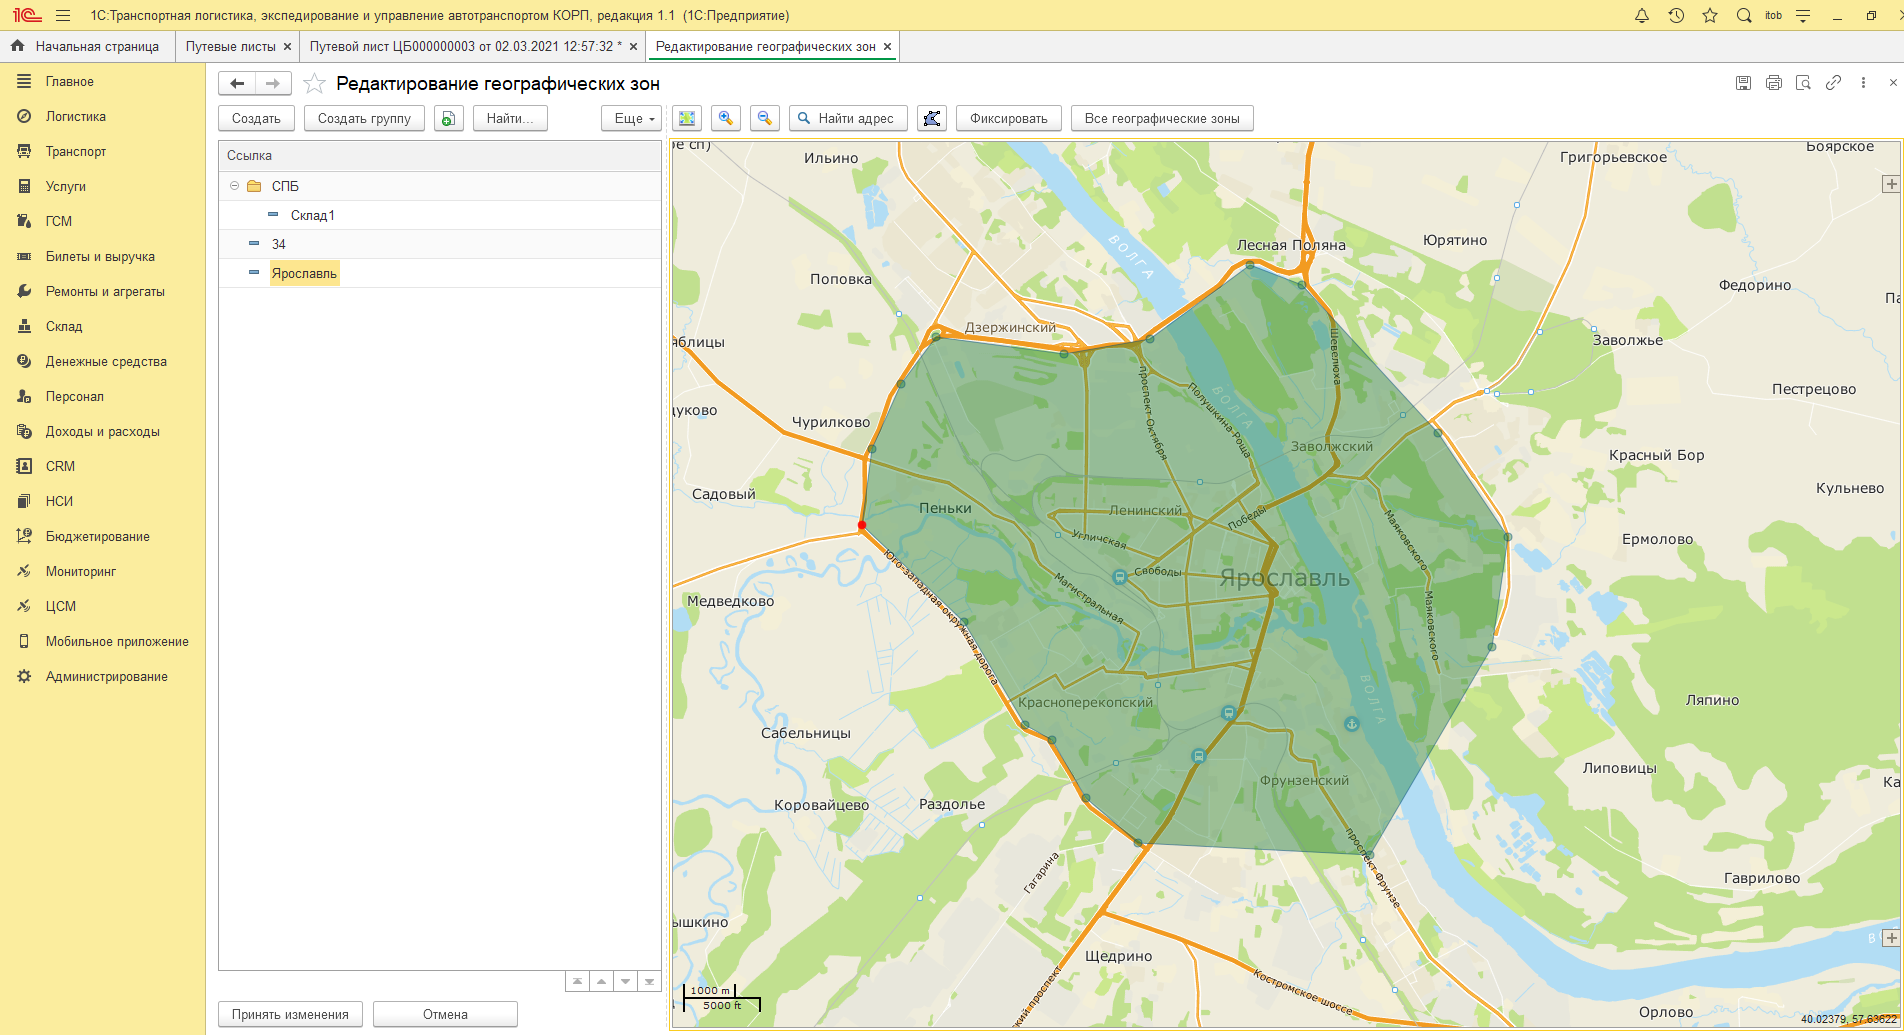The height and width of the screenshot is (1035, 1904).
Task: Click the Найти... button
Action: (510, 118)
